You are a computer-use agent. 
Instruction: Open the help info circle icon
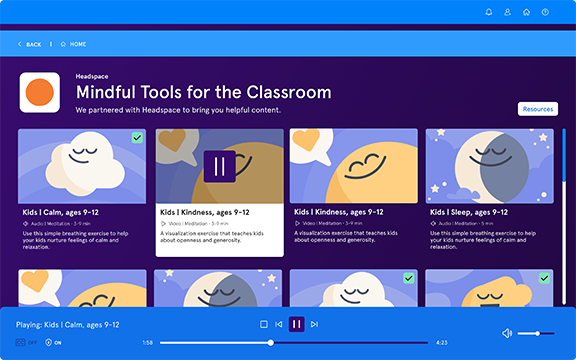545,12
